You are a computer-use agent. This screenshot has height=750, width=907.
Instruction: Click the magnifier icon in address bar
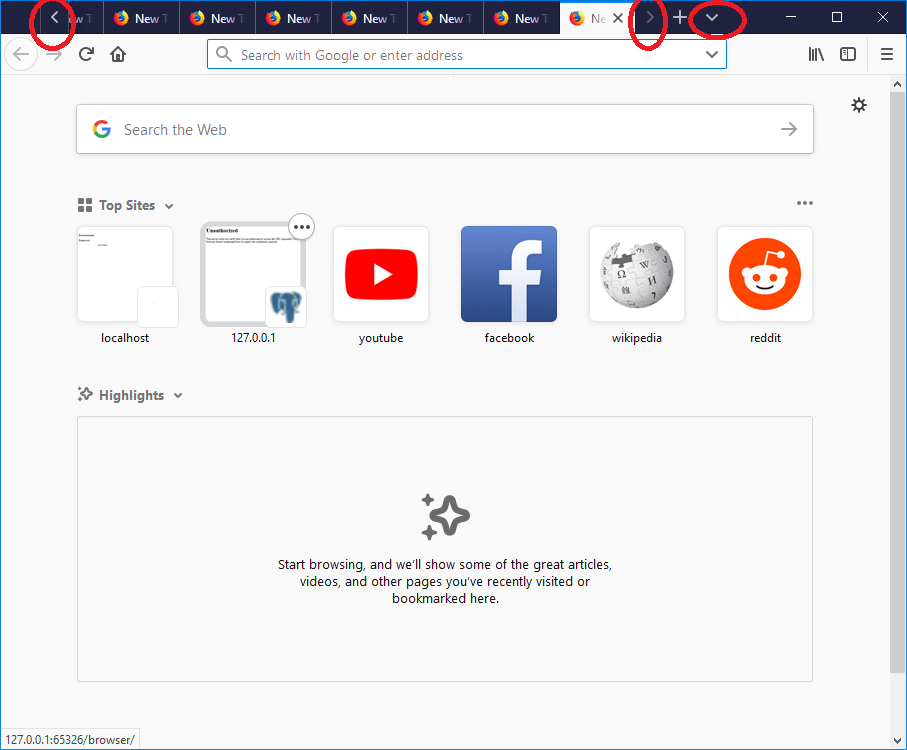coord(223,54)
